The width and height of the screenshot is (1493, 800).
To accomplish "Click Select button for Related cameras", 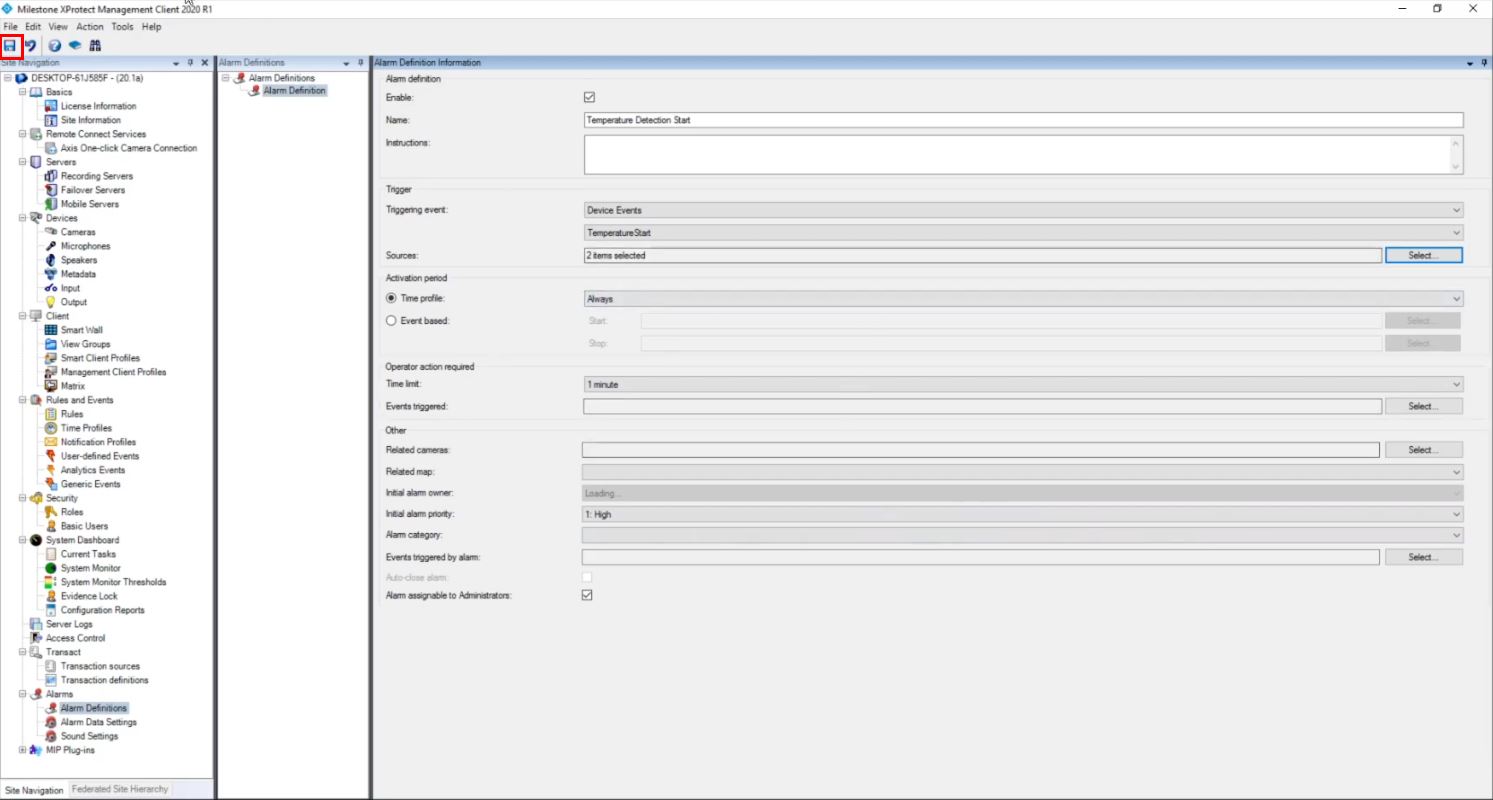I will click(x=1424, y=450).
